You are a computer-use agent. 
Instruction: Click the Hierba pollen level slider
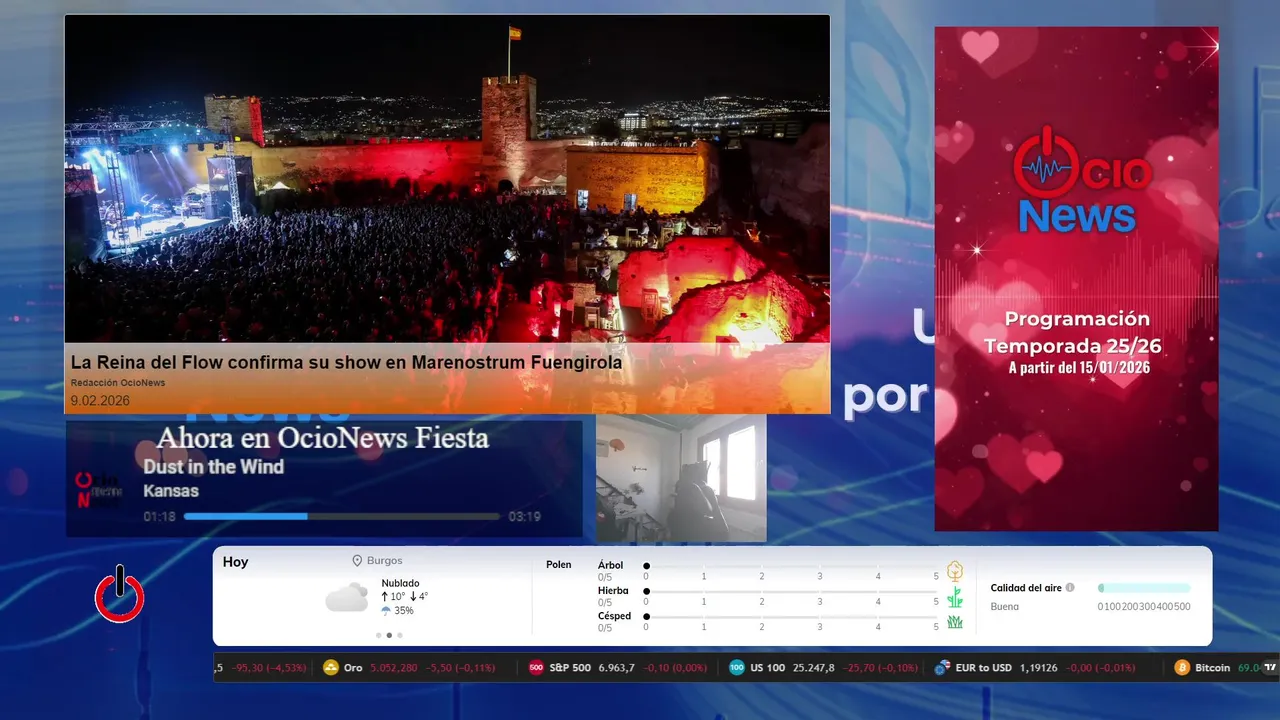pos(791,592)
